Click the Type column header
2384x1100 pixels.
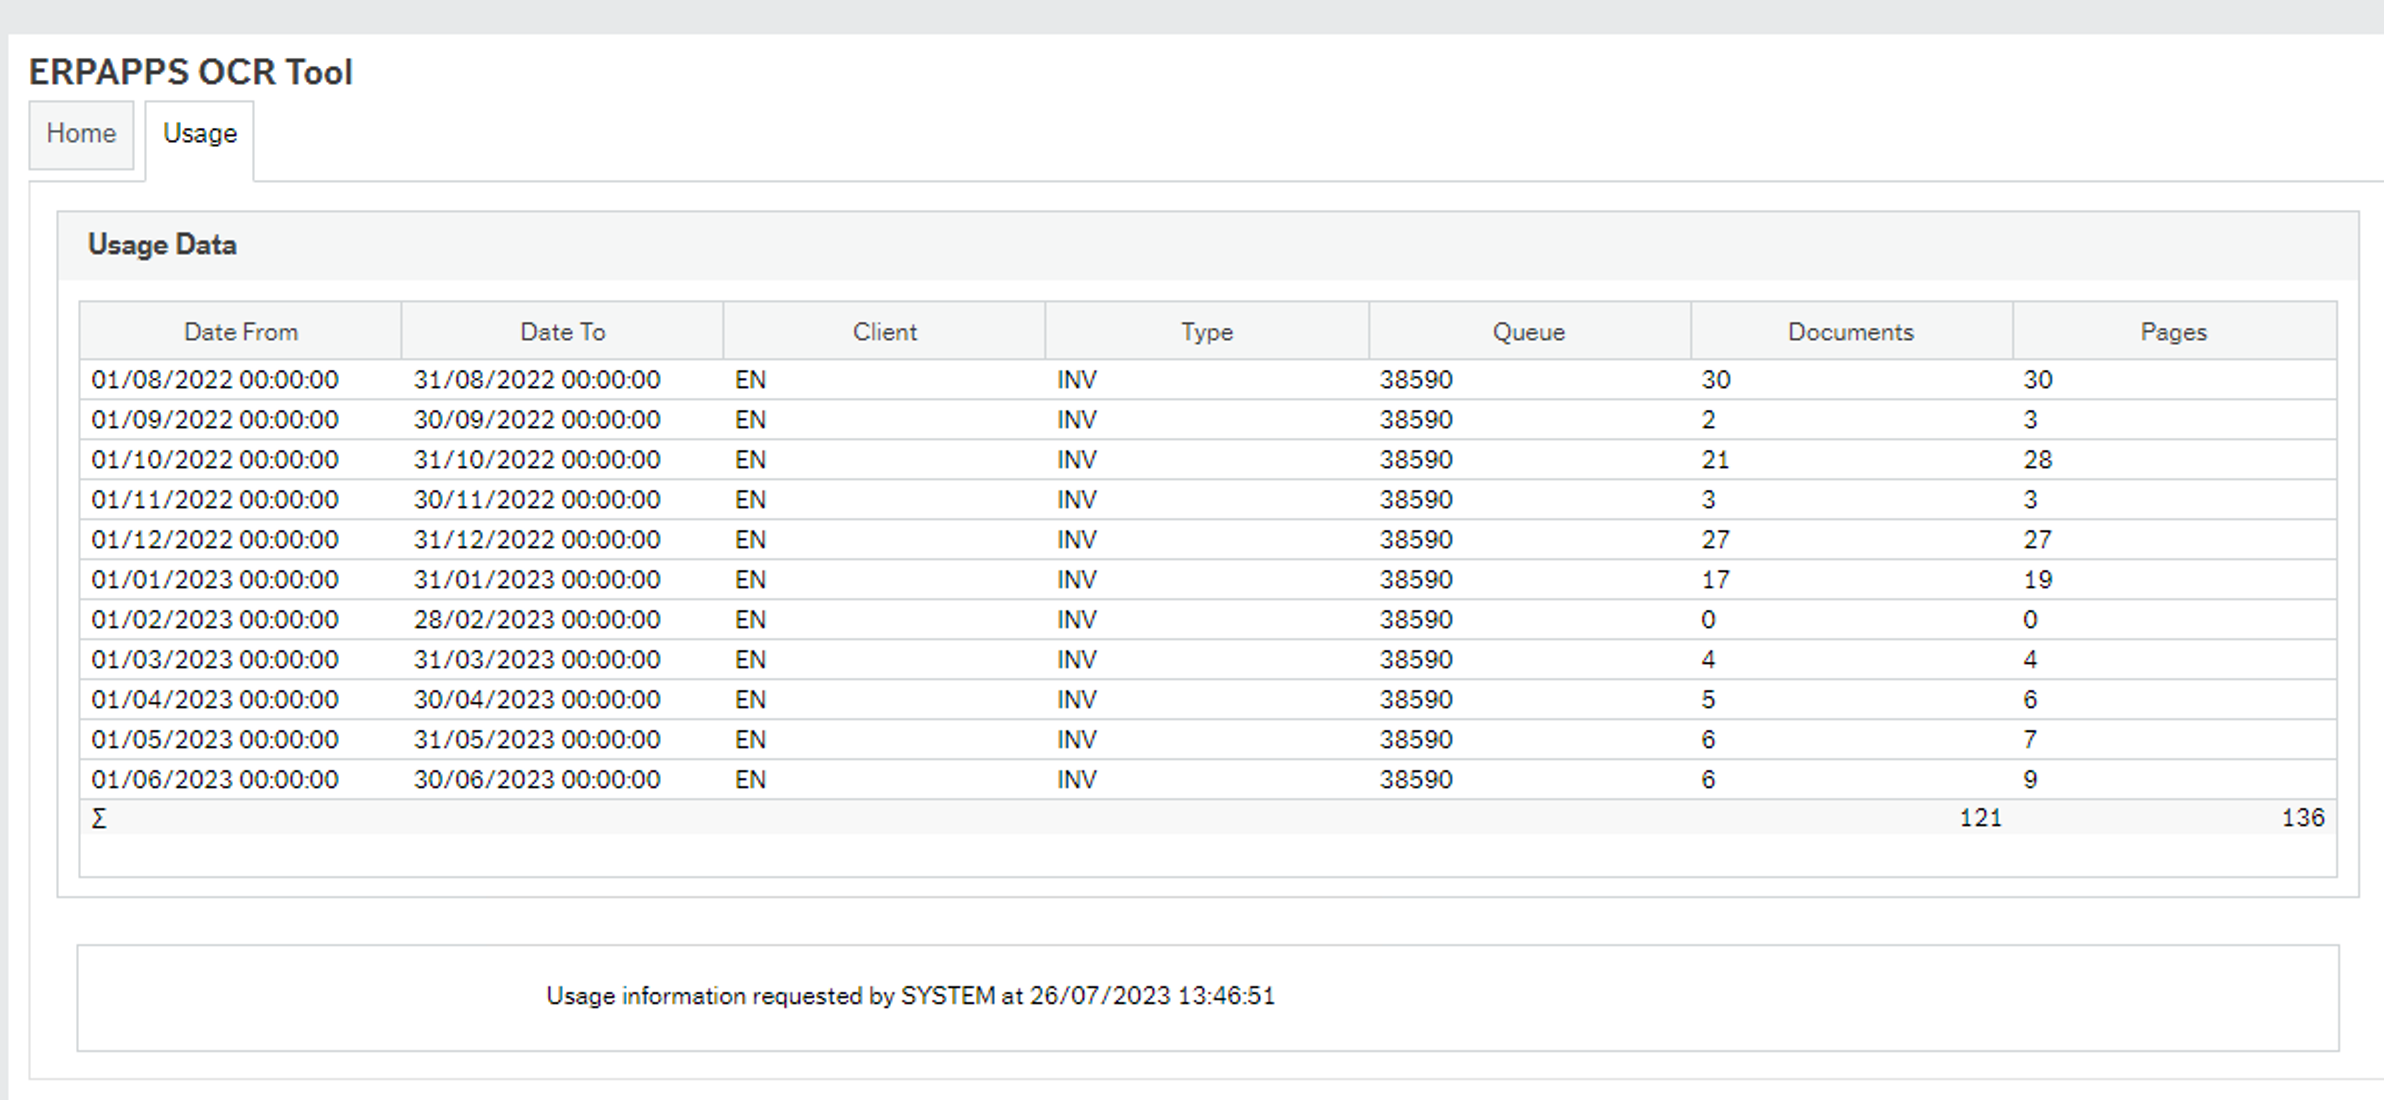(1206, 332)
